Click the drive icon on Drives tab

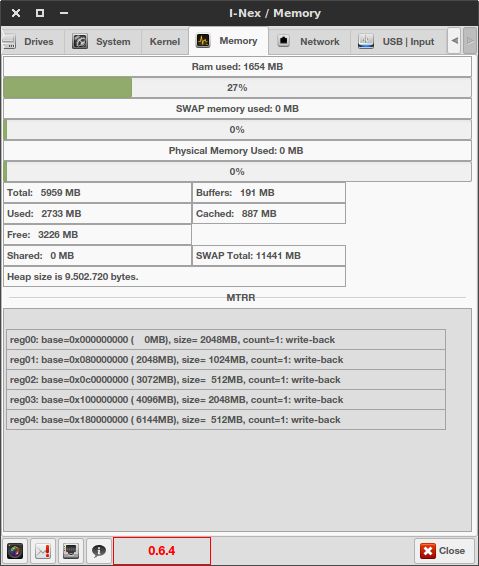(9, 42)
